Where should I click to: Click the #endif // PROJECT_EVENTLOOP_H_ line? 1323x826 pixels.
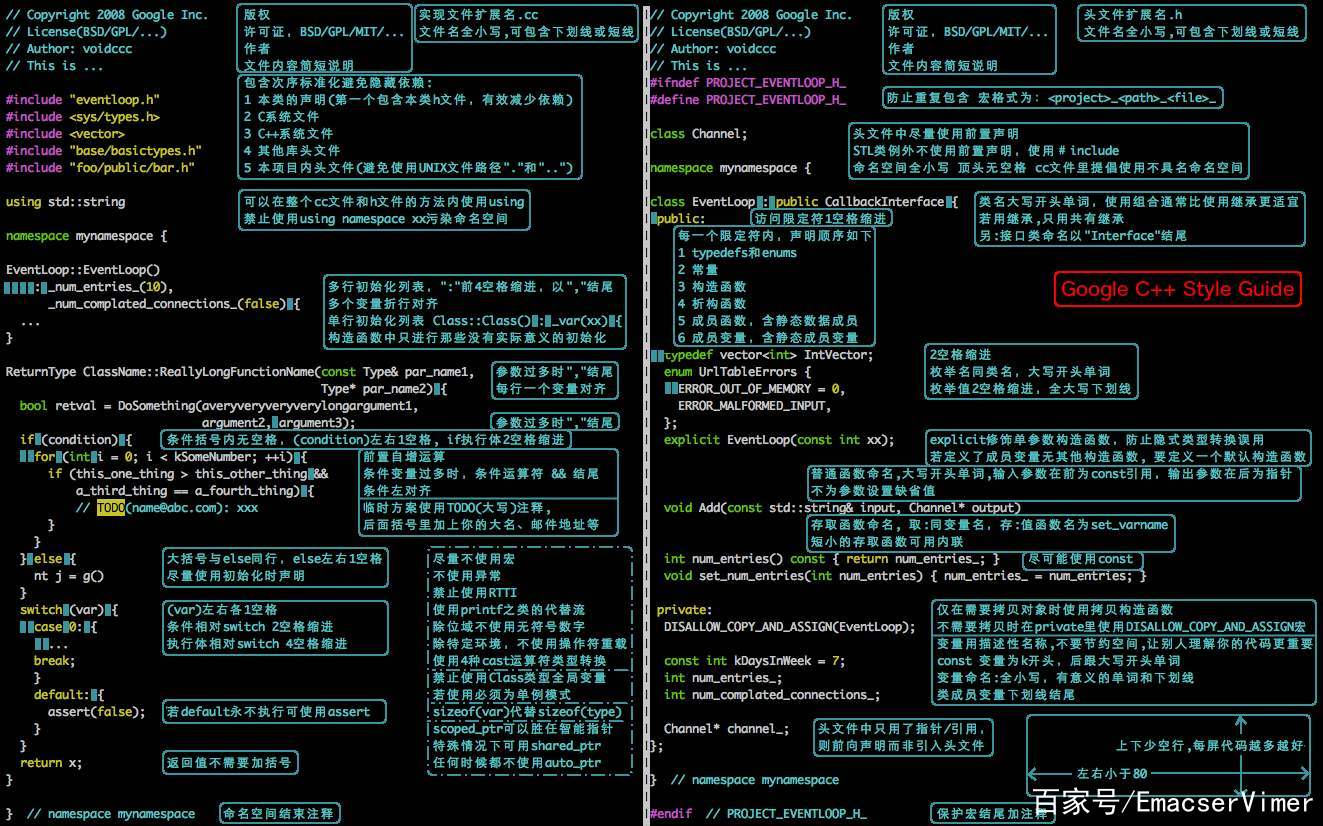pos(758,814)
